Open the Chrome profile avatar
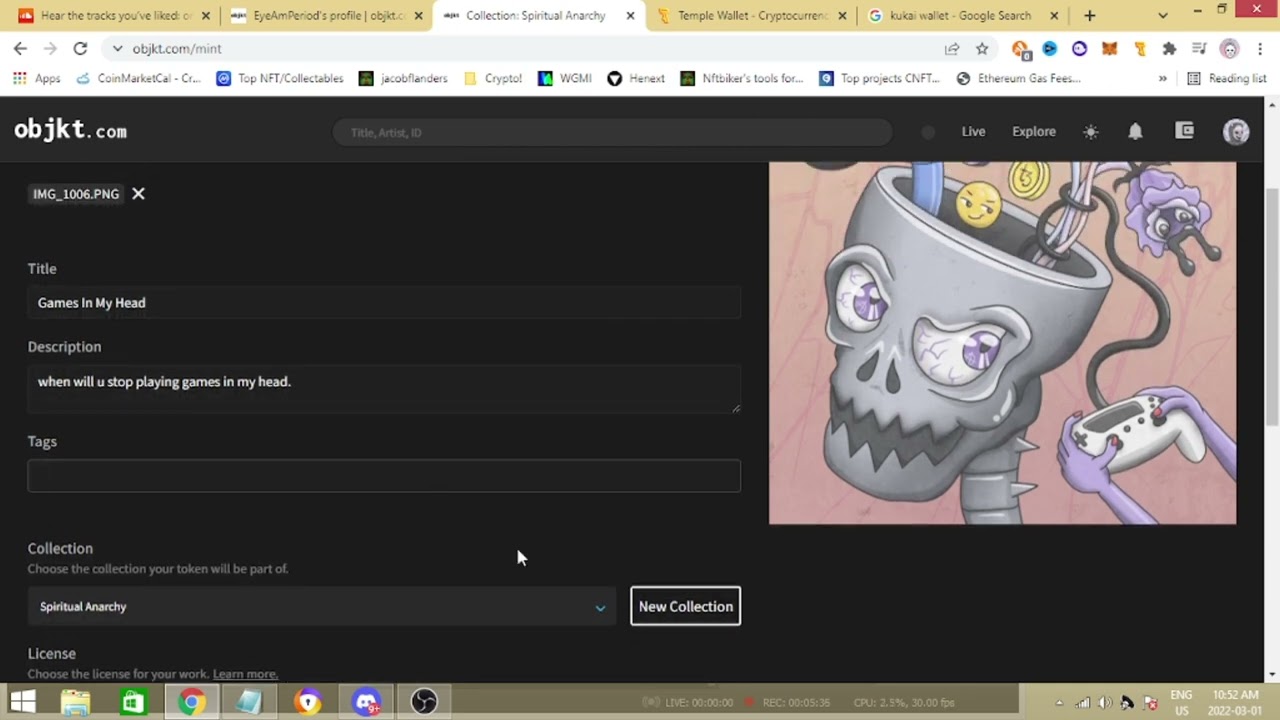 (x=1230, y=48)
